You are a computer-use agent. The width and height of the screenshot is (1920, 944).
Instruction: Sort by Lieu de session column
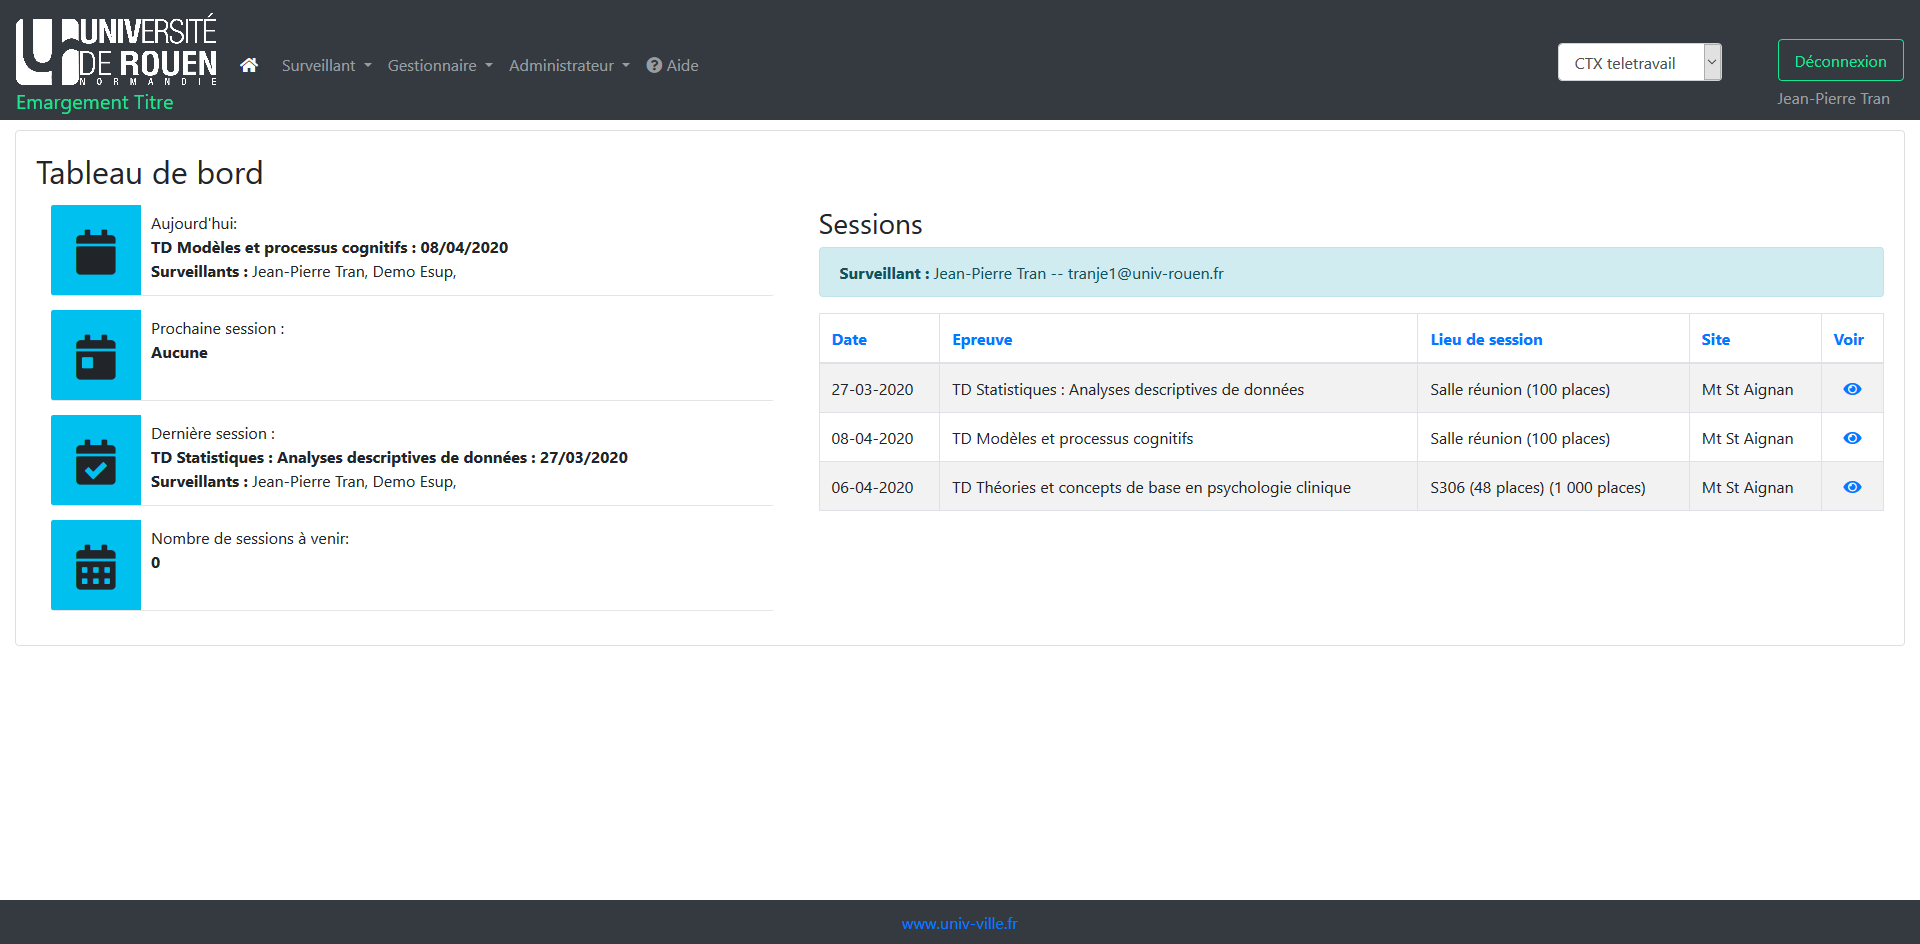(x=1486, y=340)
